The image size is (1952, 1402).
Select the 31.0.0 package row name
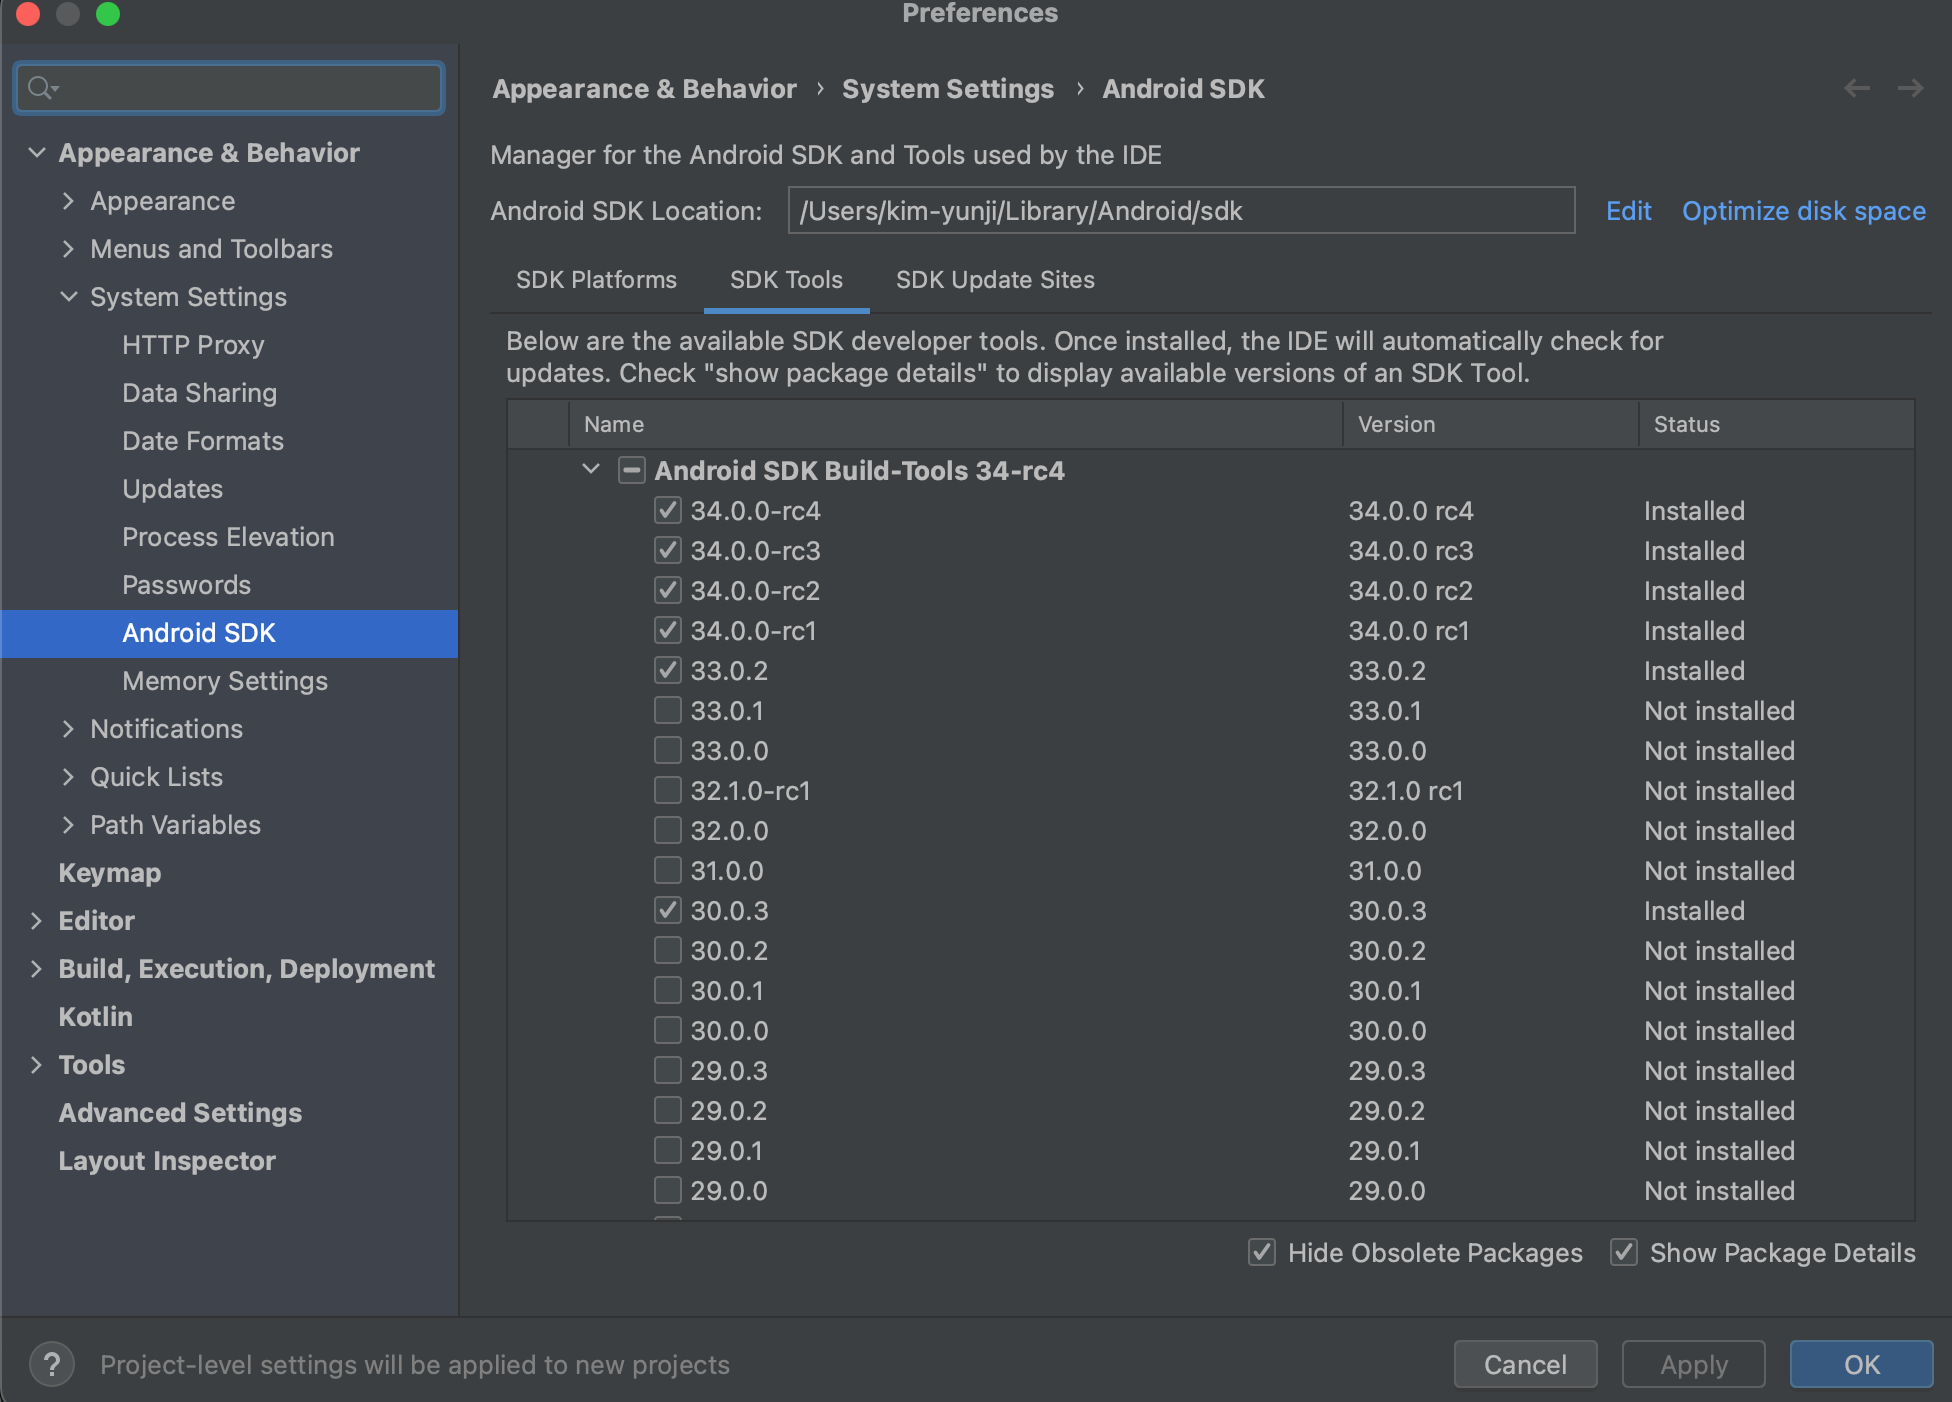pos(727,871)
